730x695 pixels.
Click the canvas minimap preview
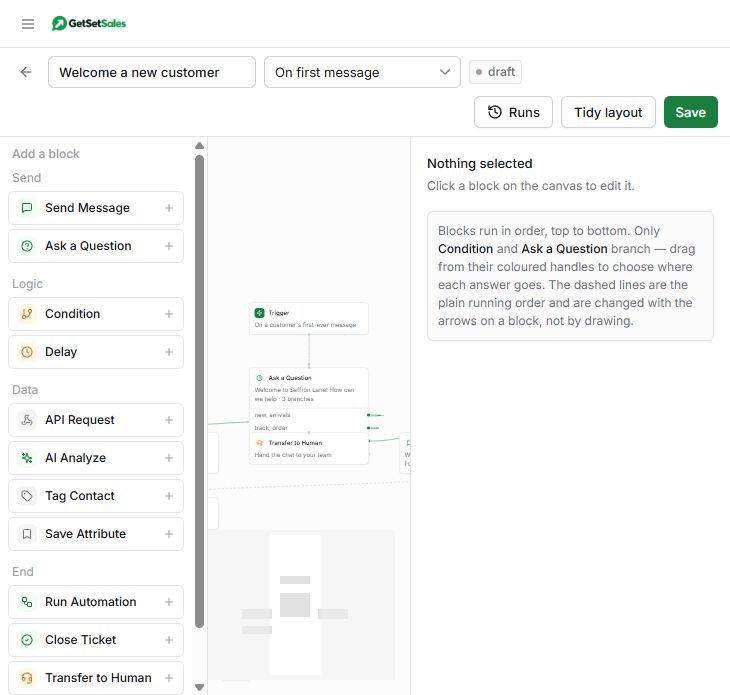coord(301,605)
